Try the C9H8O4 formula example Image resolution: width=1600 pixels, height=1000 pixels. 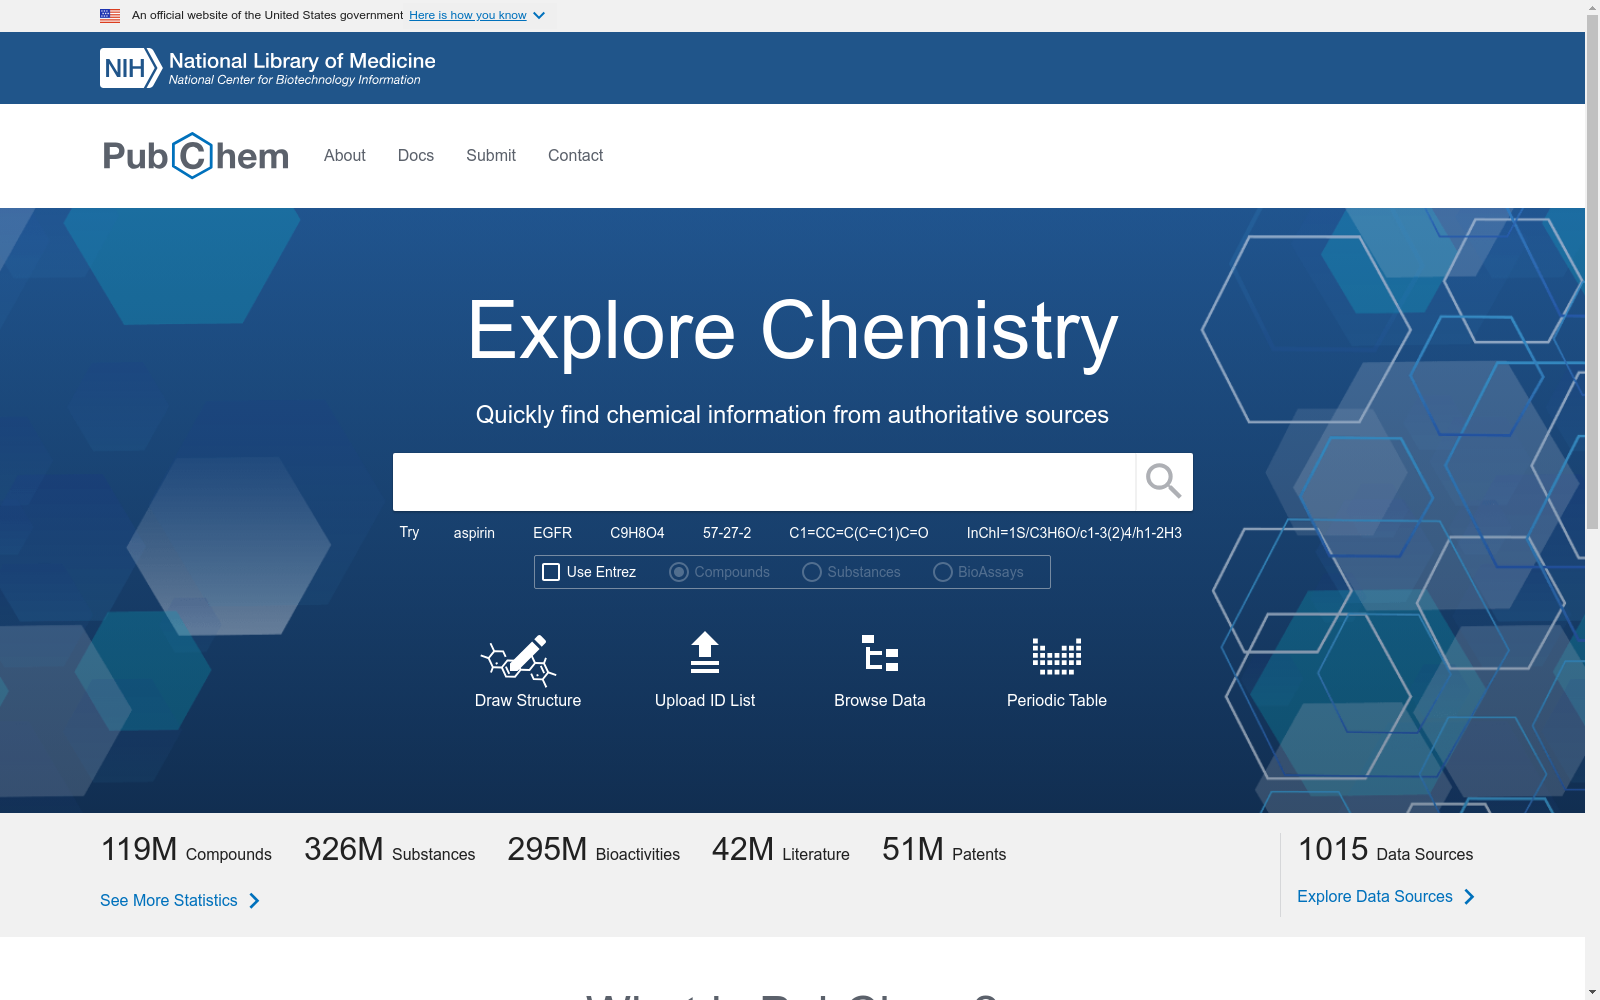[638, 533]
